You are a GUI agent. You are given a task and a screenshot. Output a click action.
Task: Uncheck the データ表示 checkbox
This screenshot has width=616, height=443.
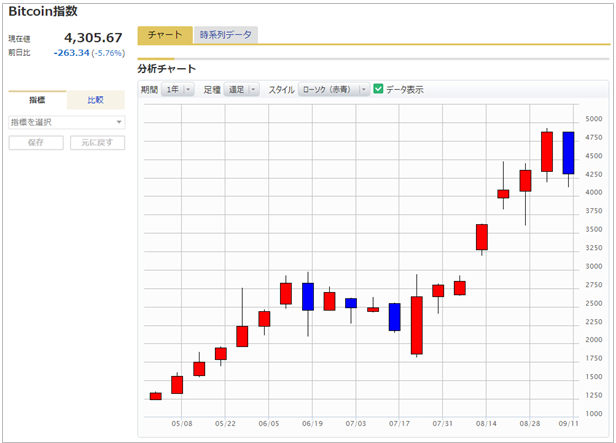378,89
